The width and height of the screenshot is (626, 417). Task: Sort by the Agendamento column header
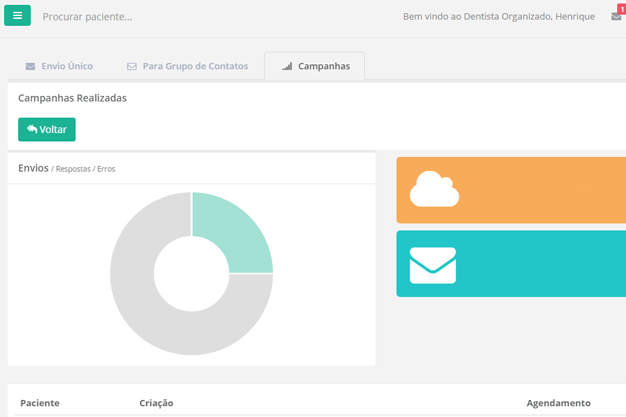[x=558, y=403]
